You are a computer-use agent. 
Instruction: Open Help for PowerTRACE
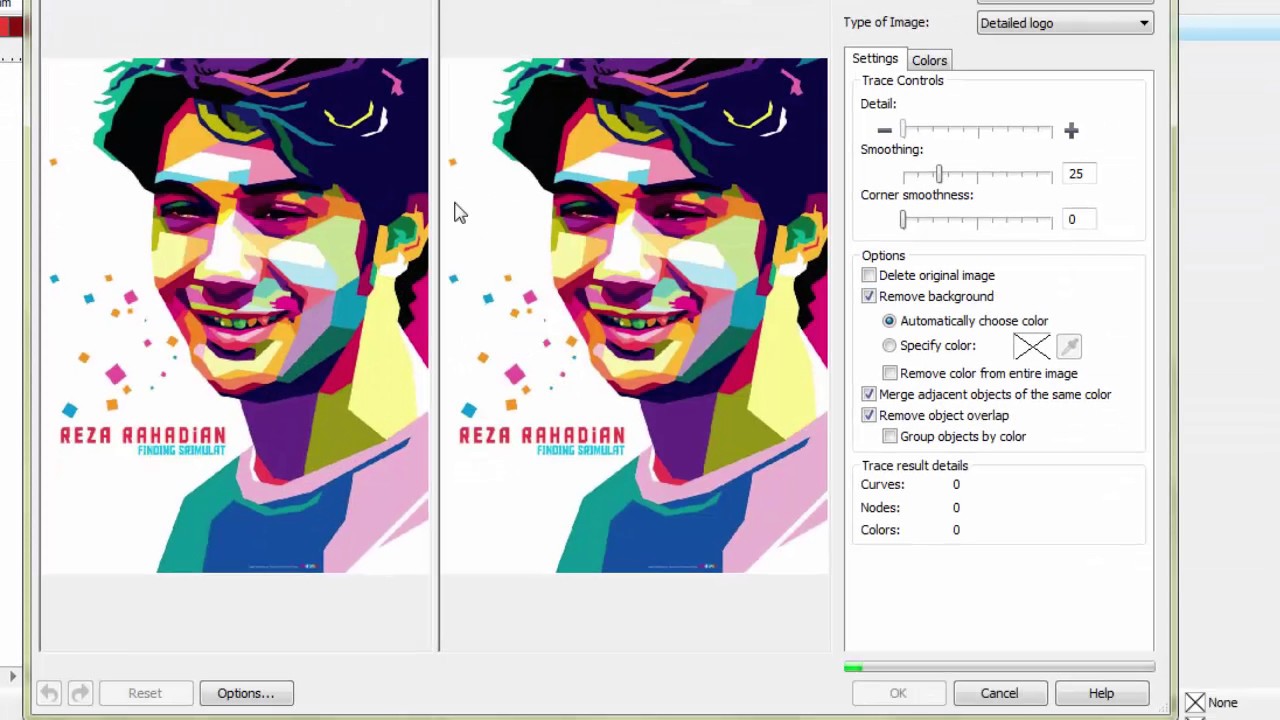click(1101, 693)
